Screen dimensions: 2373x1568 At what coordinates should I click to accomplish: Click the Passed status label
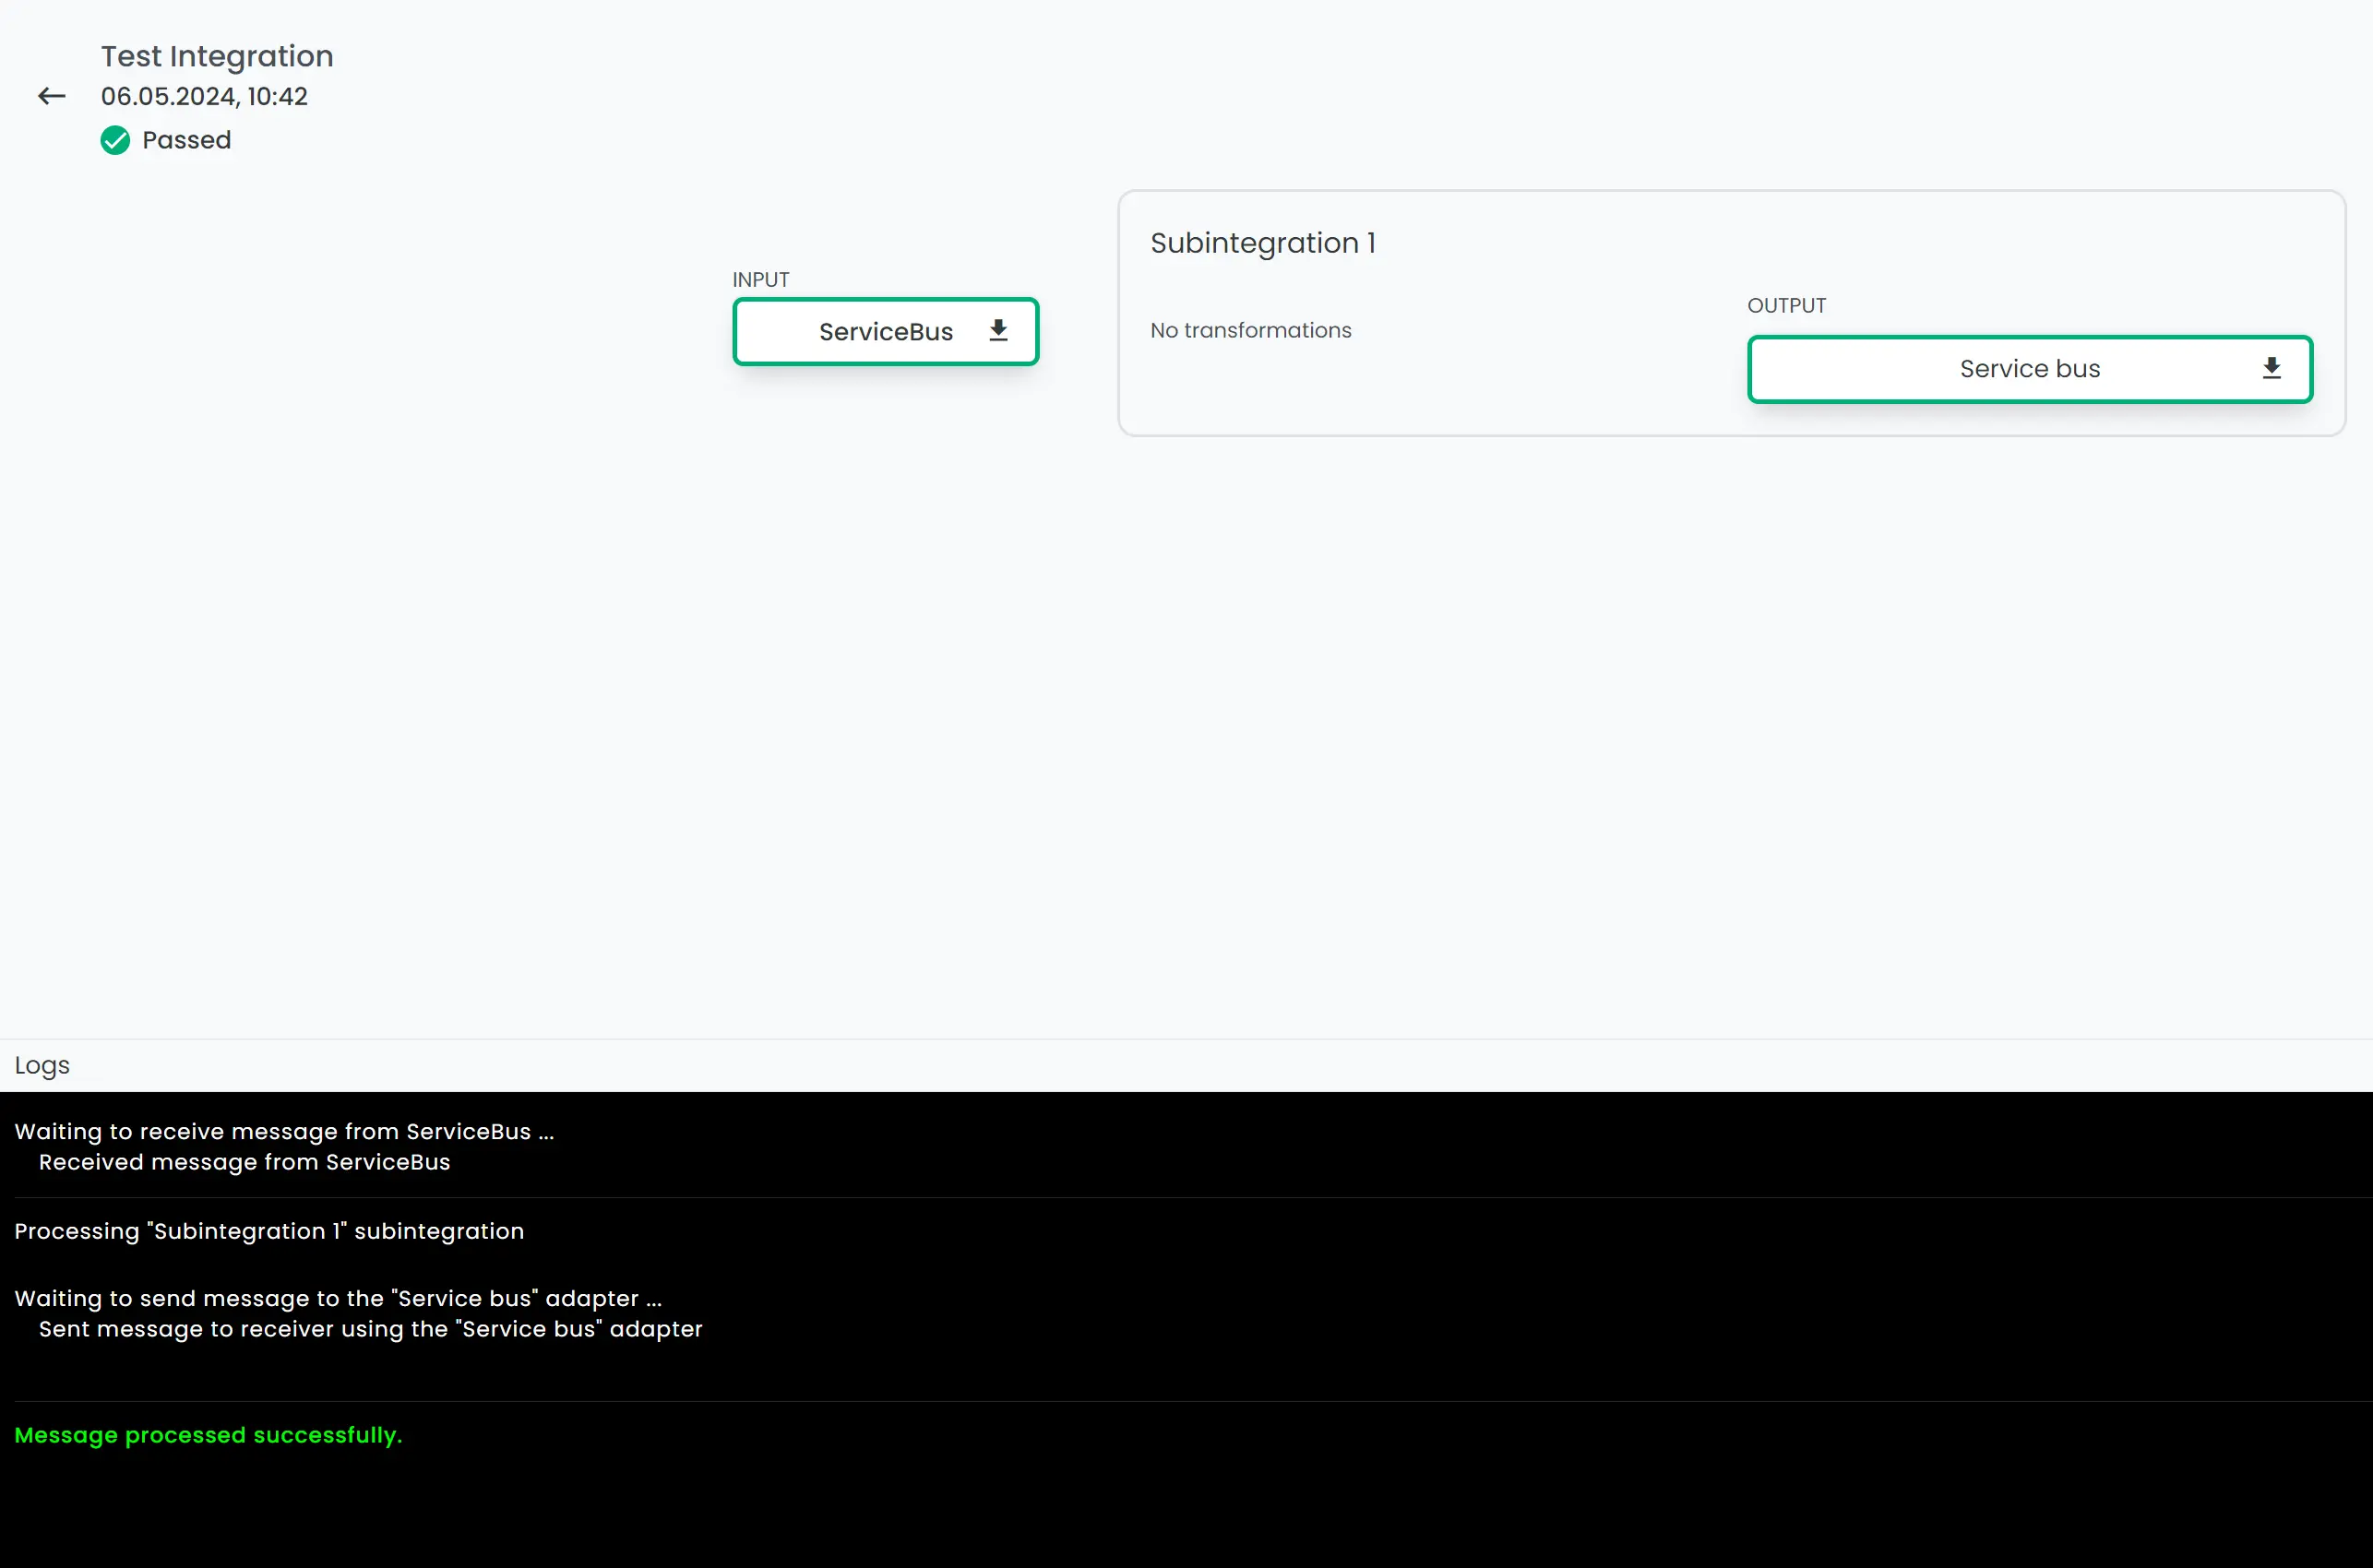187,140
